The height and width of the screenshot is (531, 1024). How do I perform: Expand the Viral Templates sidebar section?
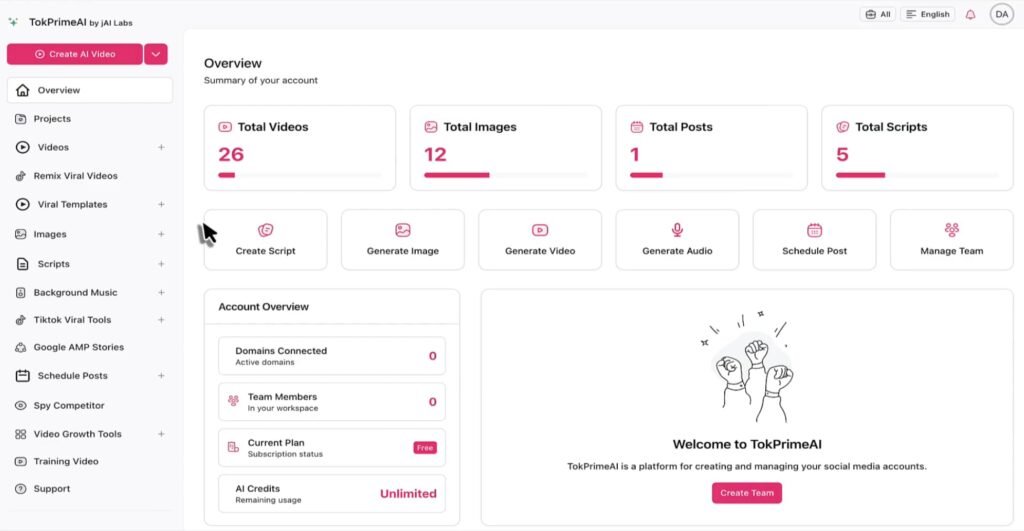point(161,204)
